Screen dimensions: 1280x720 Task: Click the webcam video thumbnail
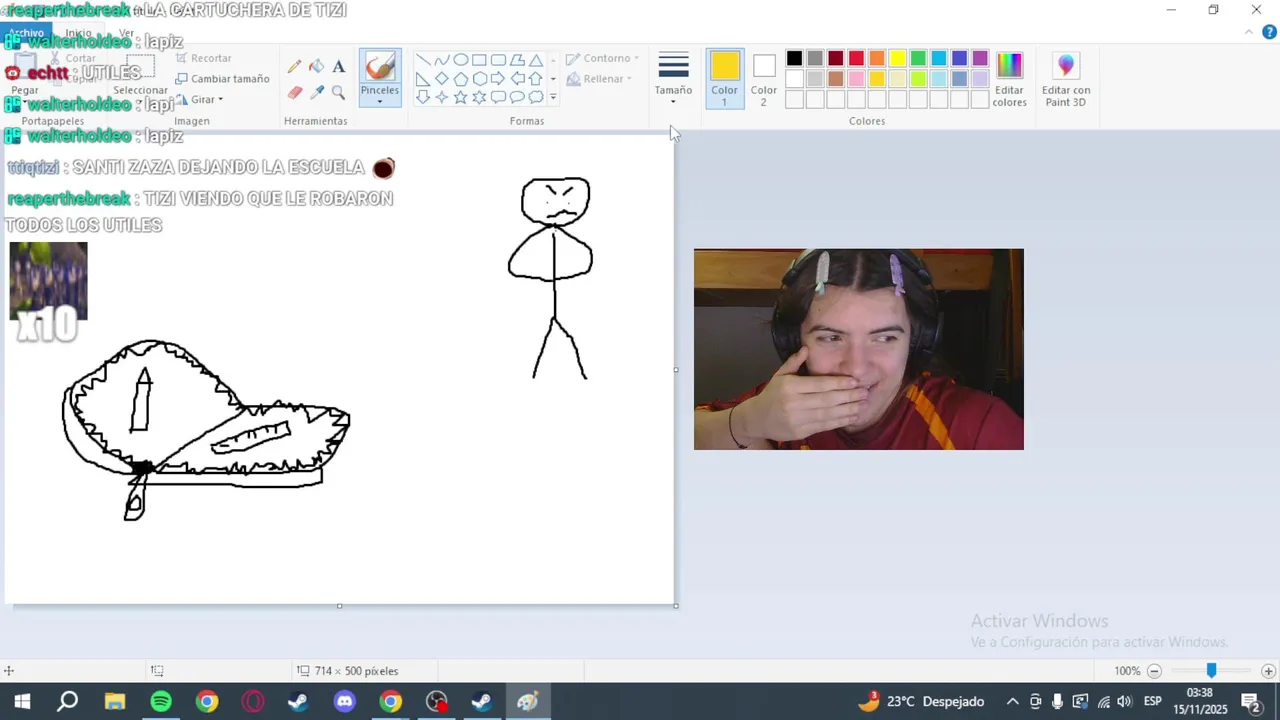[859, 349]
